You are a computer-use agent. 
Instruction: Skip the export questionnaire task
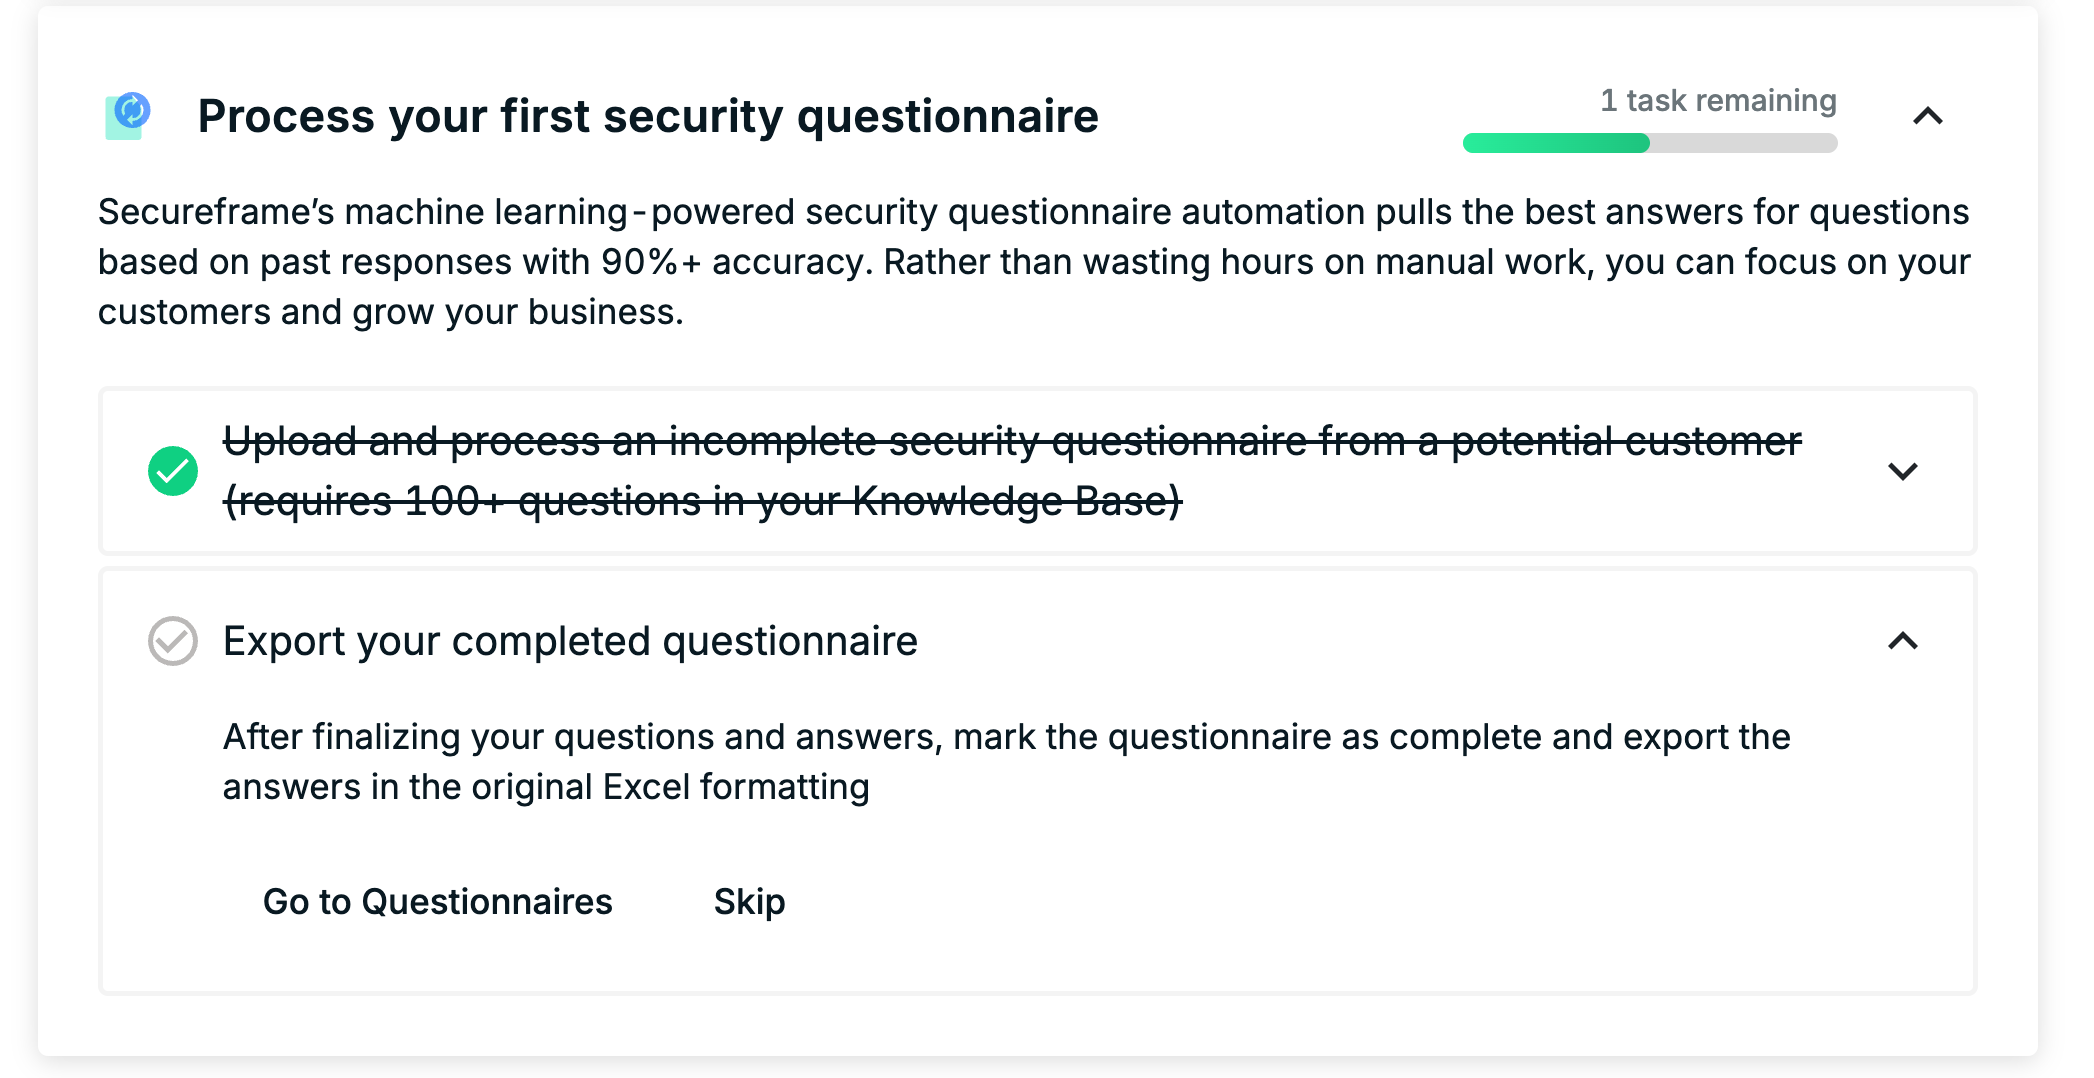coord(749,902)
